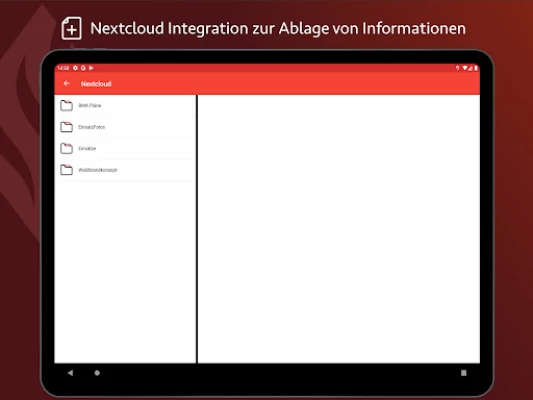Viewport: 533px width, 400px height.
Task: Select the EinsatzFotos folder name
Action: (92, 127)
